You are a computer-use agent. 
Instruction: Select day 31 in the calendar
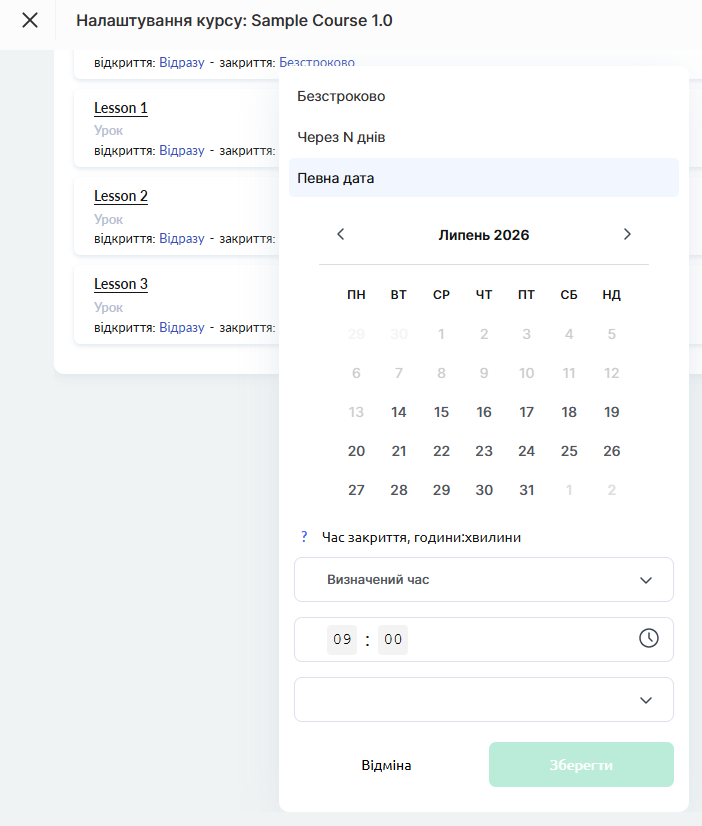point(527,490)
